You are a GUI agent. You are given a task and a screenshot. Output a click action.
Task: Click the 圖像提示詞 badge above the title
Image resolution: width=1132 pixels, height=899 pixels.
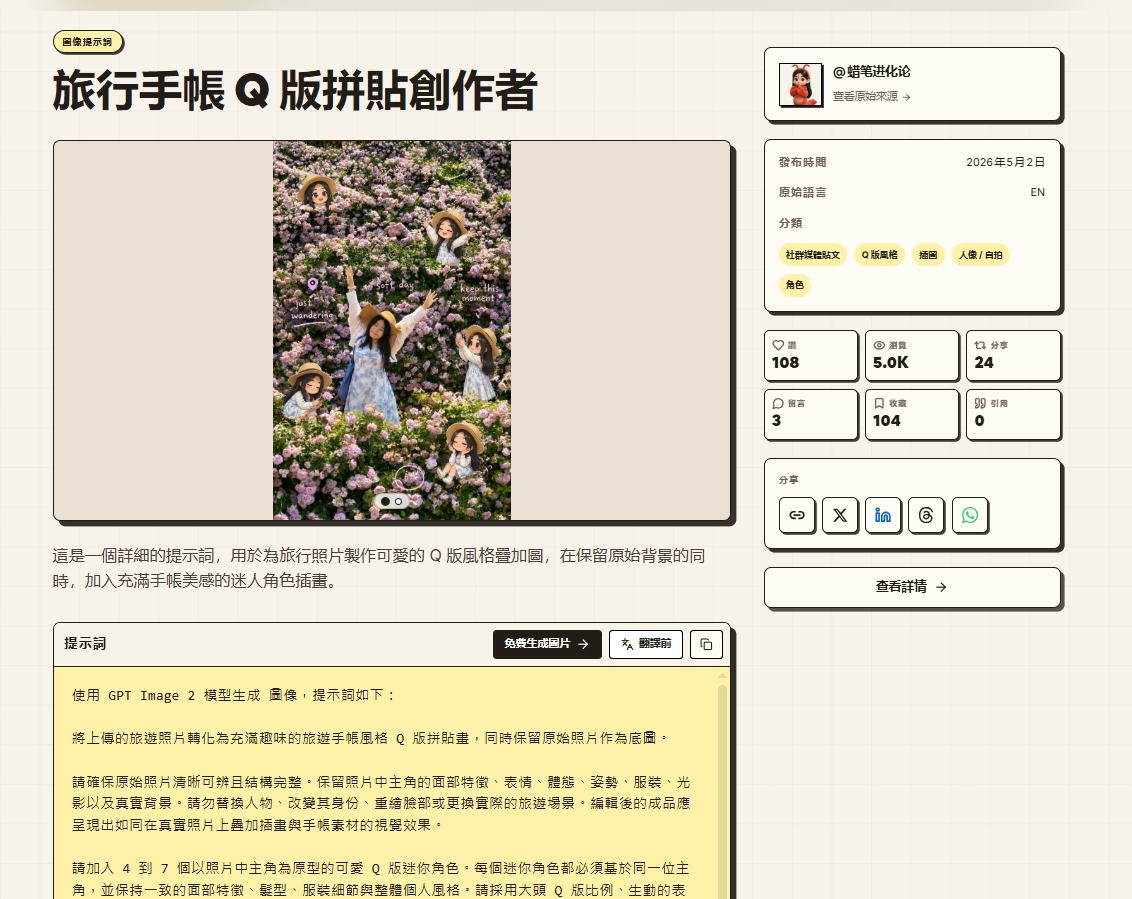(87, 42)
